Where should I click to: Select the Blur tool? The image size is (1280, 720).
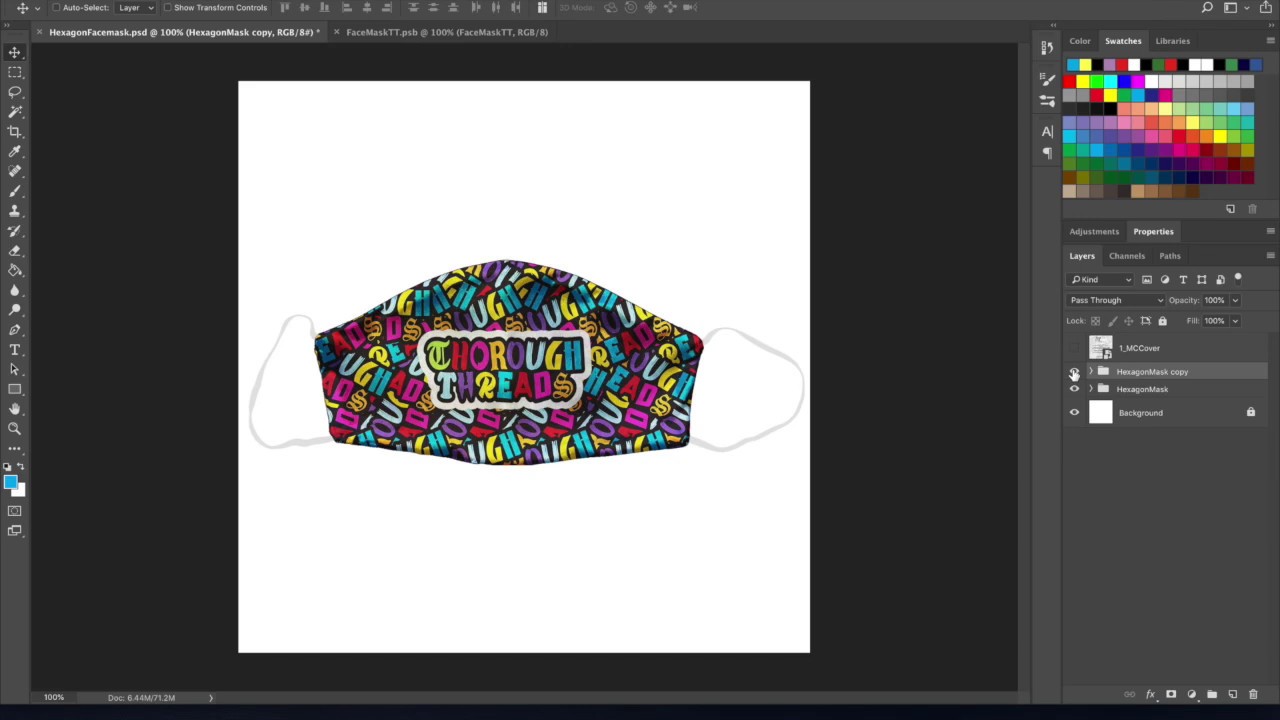pyautogui.click(x=15, y=290)
